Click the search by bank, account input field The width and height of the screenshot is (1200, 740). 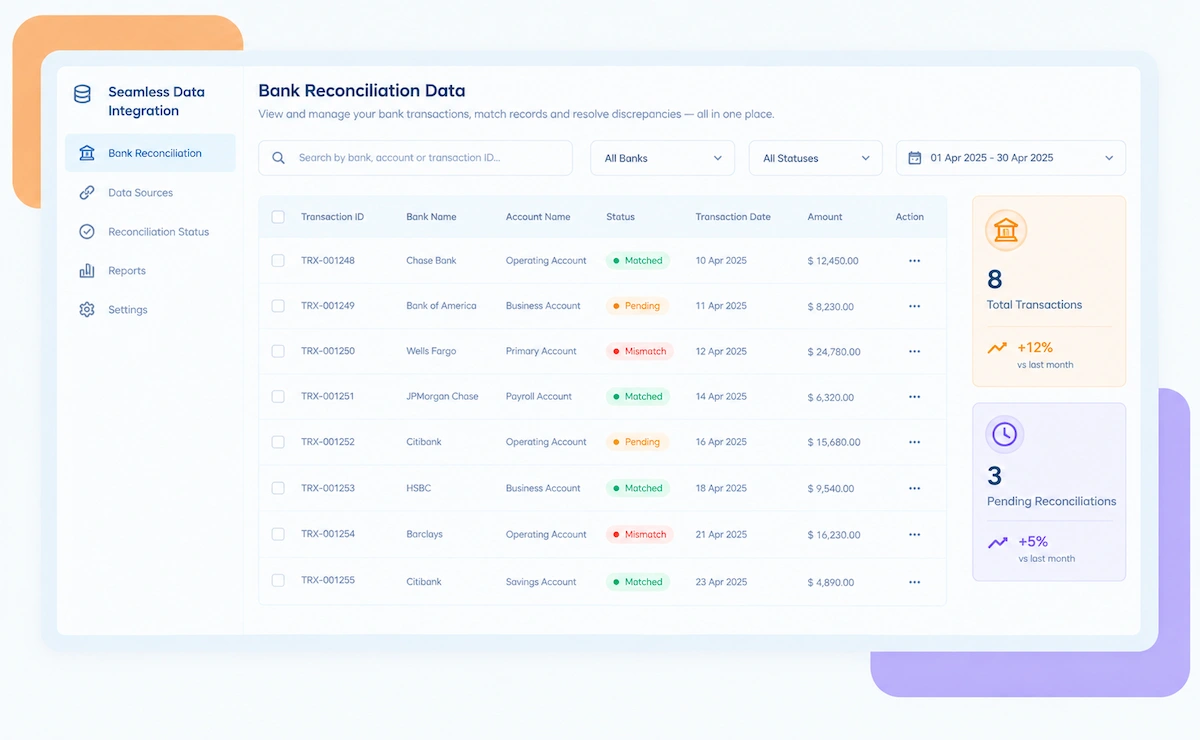click(x=415, y=158)
